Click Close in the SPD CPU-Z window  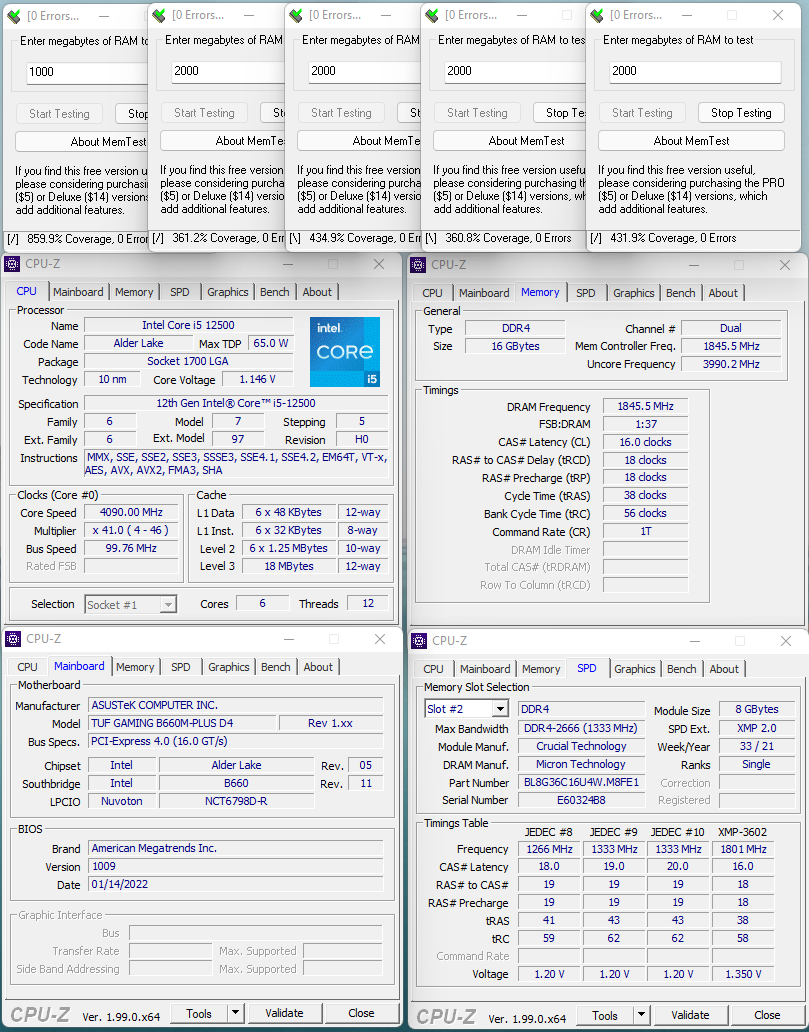(x=767, y=1015)
